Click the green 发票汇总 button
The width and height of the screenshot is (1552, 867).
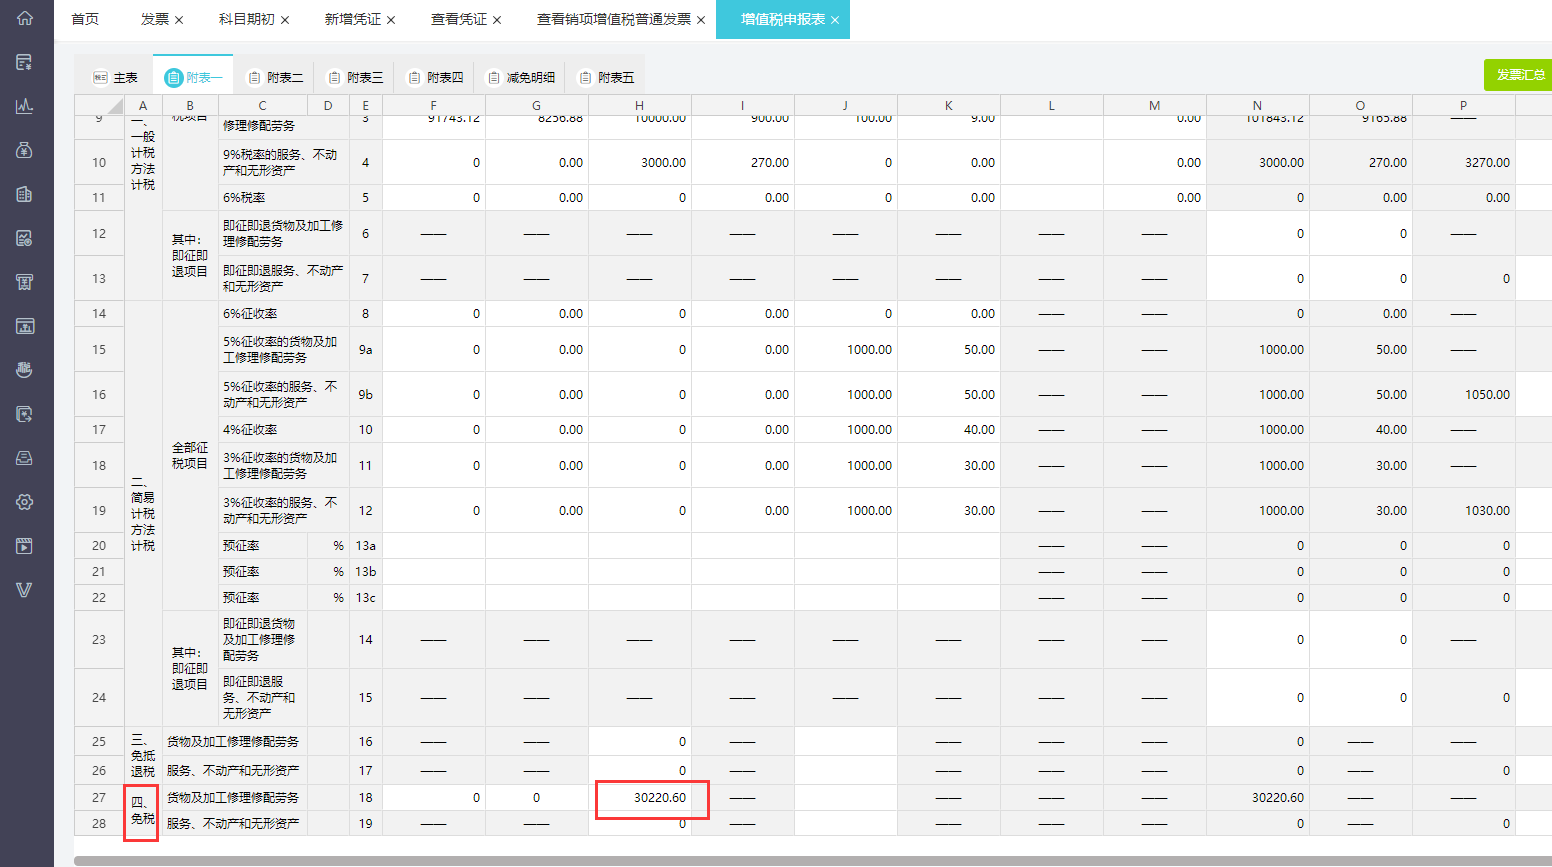1519,75
